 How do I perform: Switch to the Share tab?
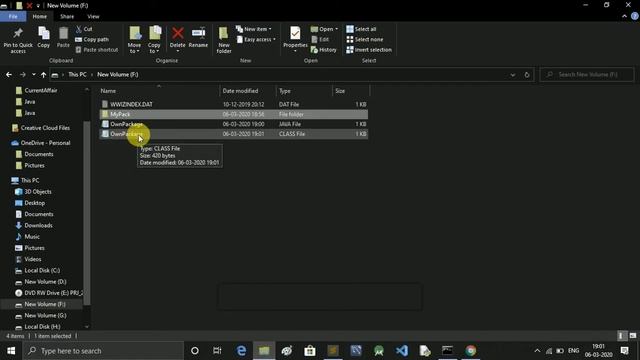point(67,17)
